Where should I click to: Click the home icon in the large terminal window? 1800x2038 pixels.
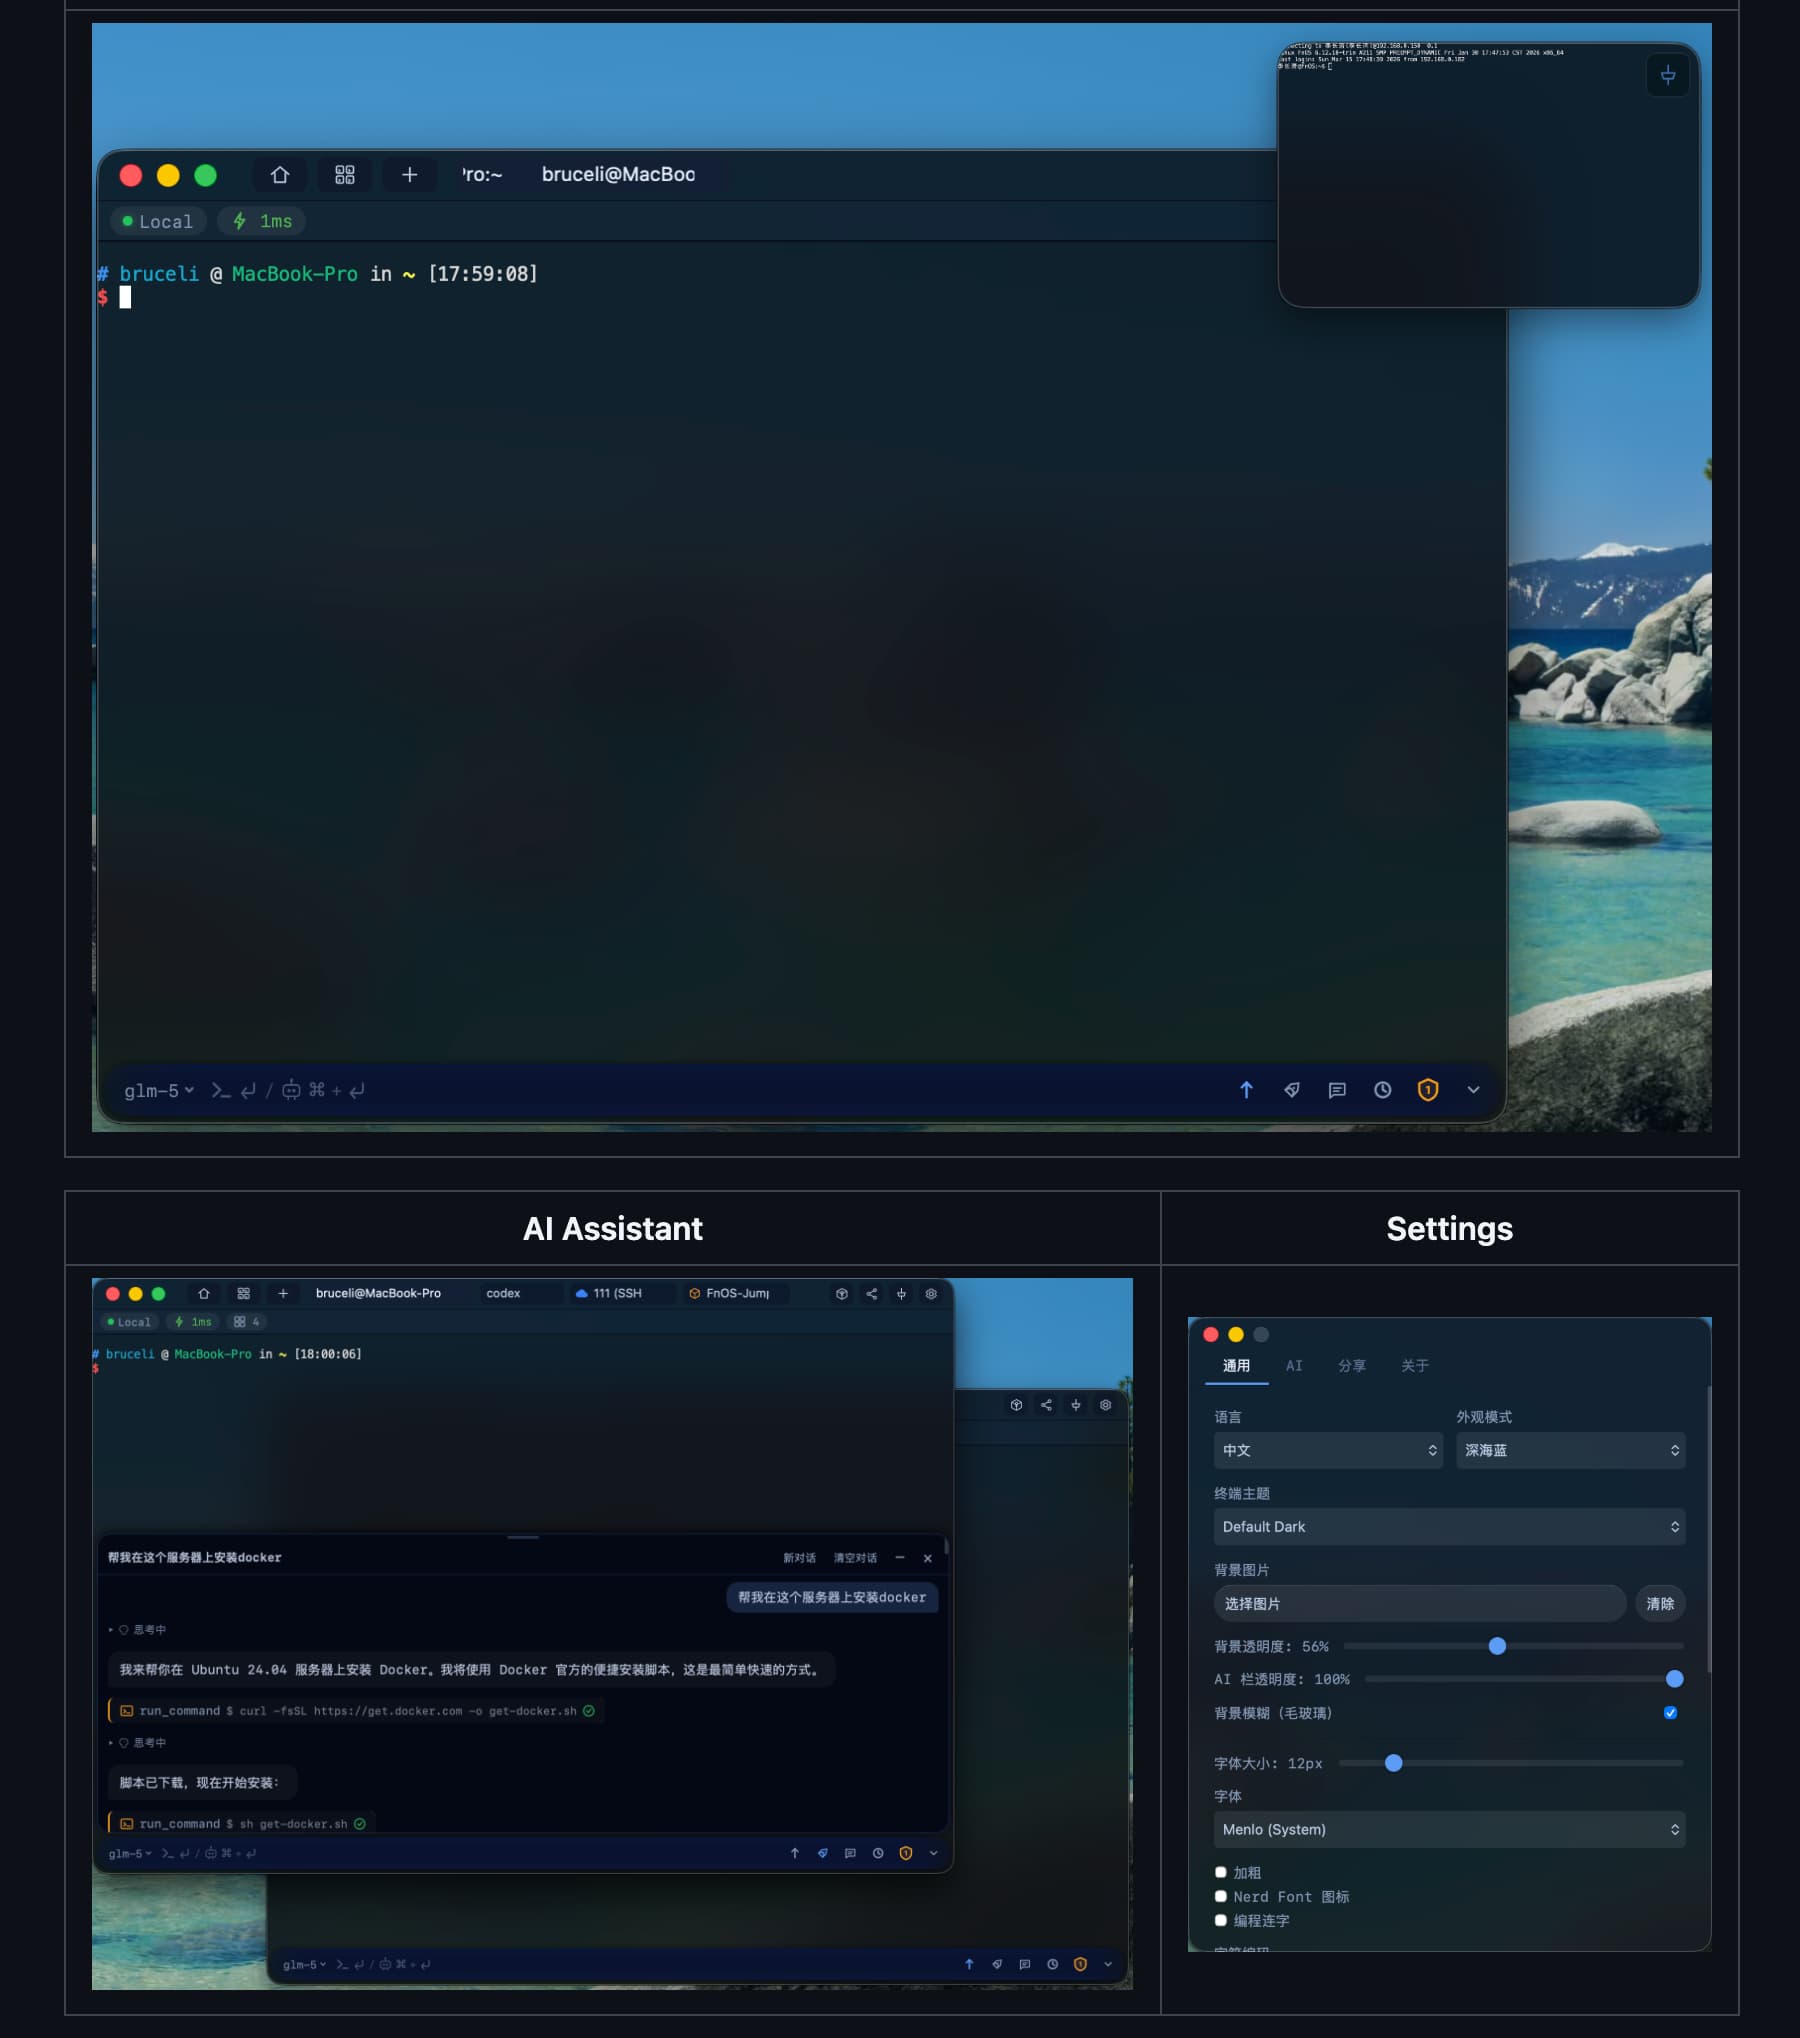(x=280, y=175)
